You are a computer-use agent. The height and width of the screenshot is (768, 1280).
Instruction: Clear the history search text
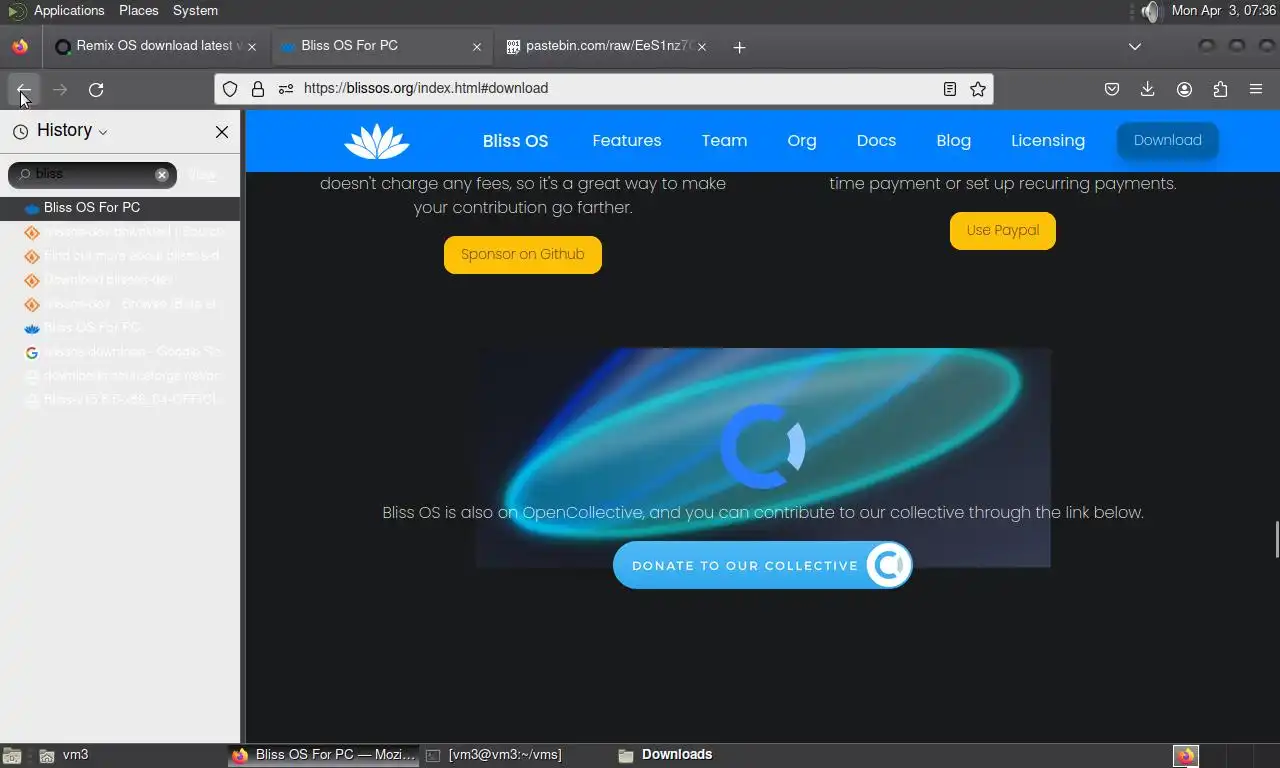(162, 174)
